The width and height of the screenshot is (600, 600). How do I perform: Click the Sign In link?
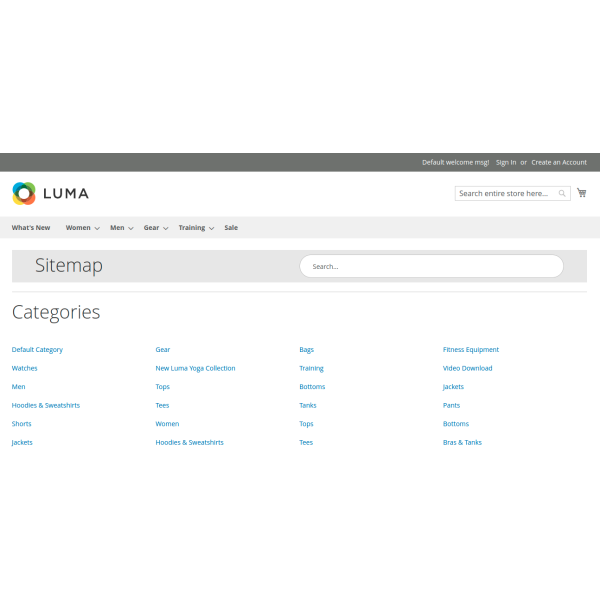(506, 162)
